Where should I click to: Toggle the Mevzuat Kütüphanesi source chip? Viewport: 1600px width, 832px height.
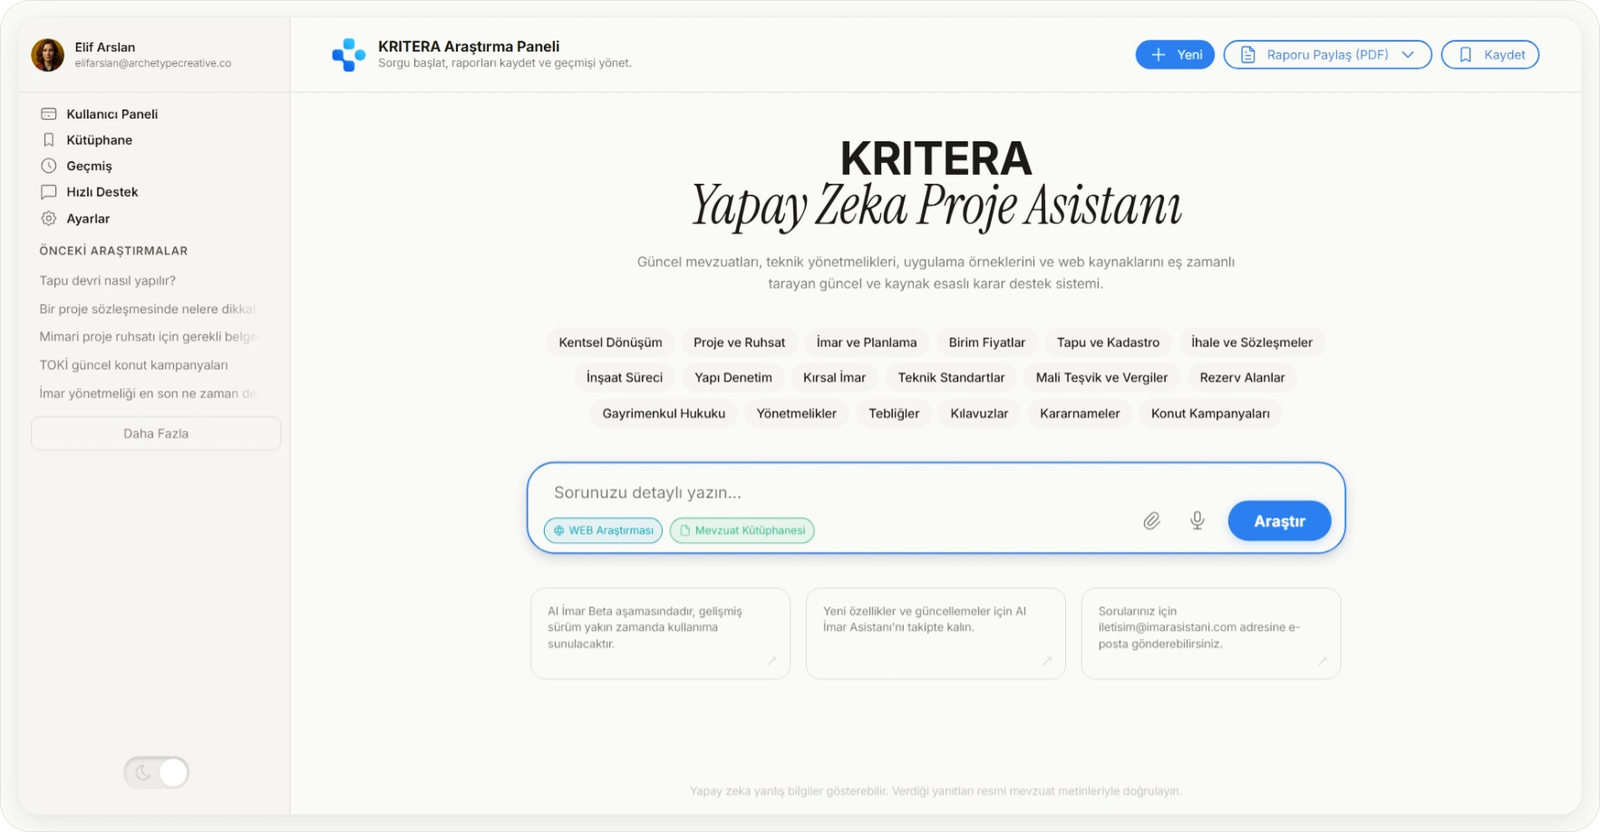coord(742,530)
